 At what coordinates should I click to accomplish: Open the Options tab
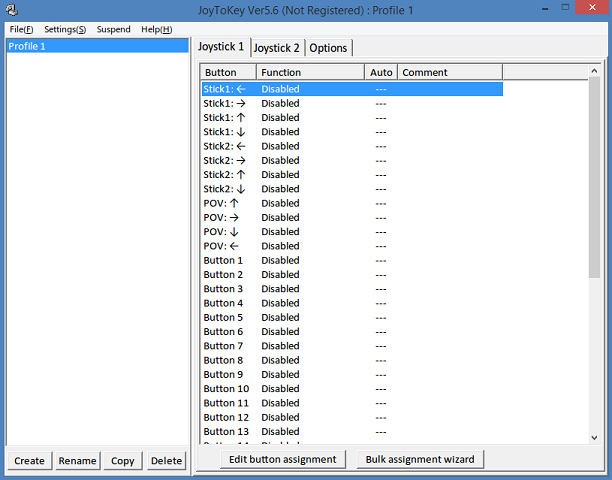[328, 48]
